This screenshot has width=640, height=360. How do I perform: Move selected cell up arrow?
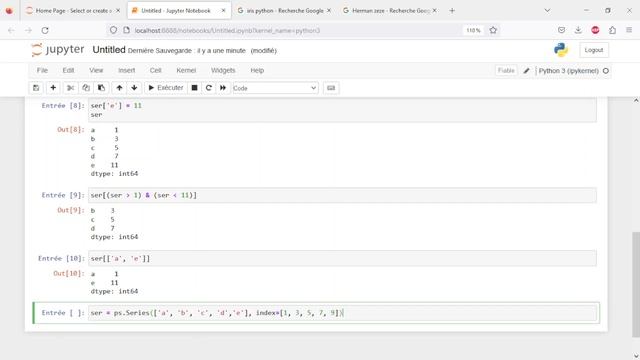point(119,88)
